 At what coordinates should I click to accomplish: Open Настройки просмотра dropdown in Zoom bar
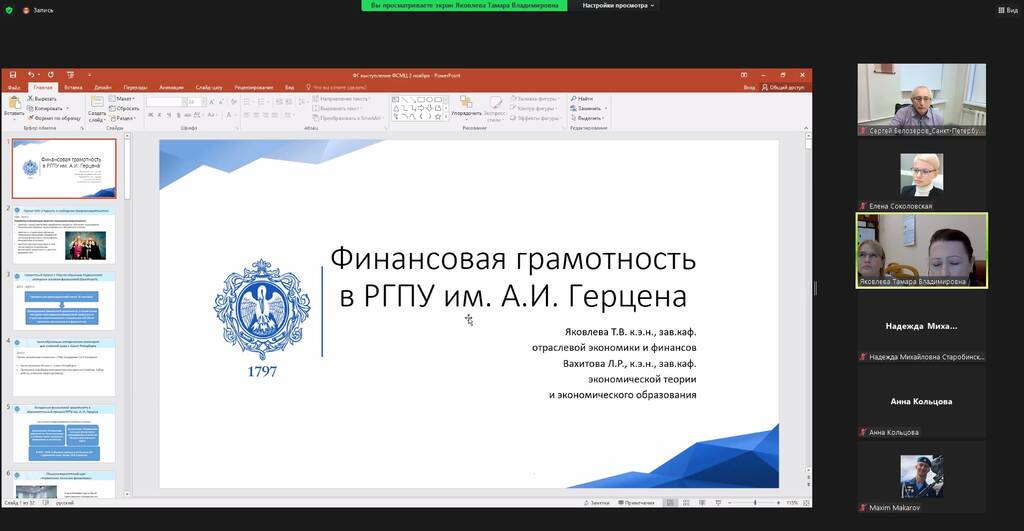click(x=617, y=5)
